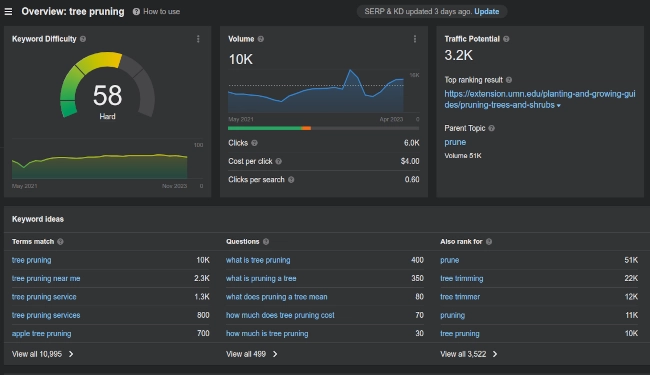Open Keyword Difficulty info tooltip icon

tap(83, 39)
